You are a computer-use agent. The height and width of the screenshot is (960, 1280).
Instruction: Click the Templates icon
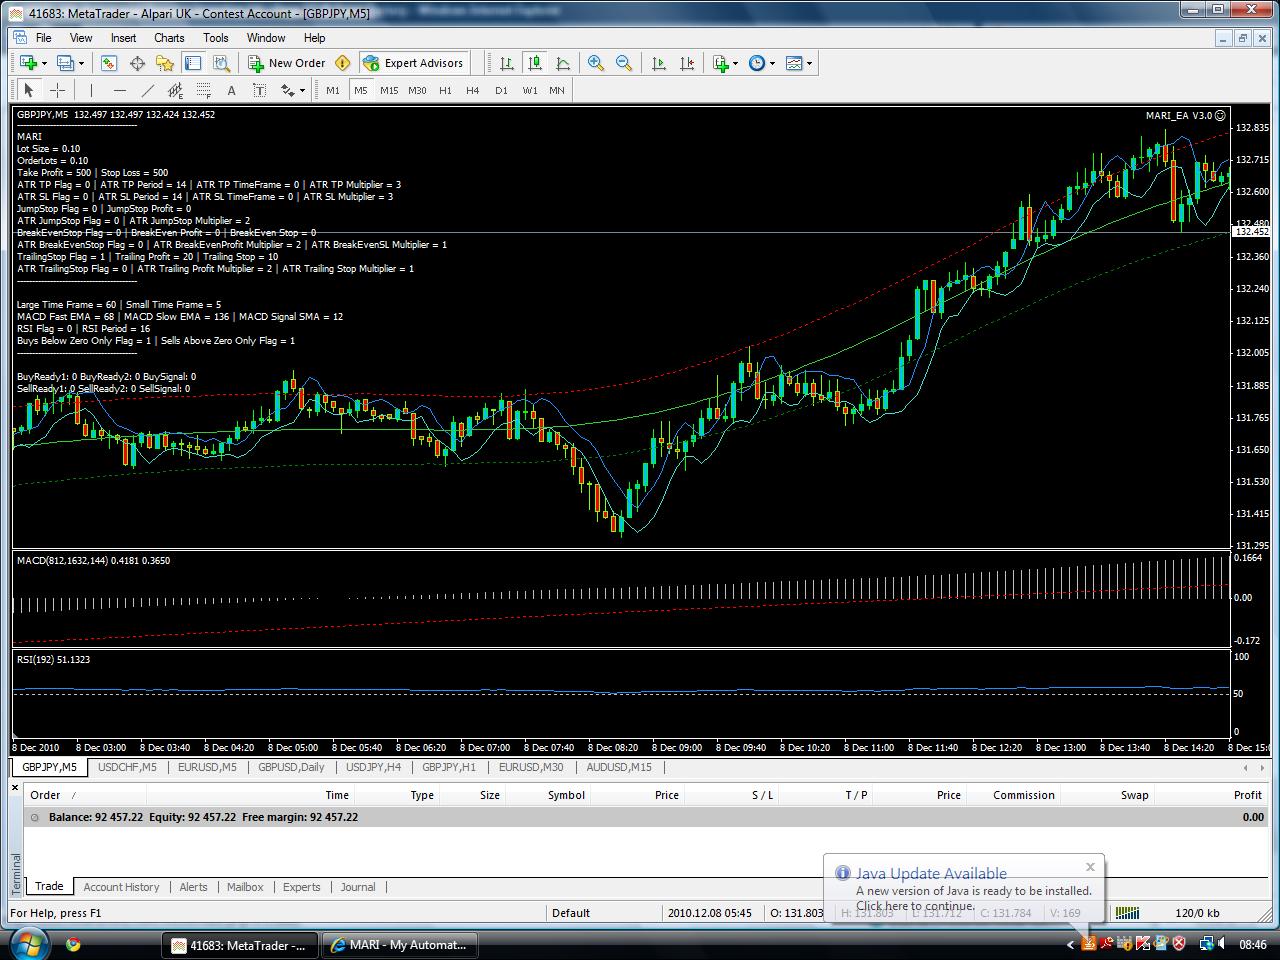click(x=794, y=63)
